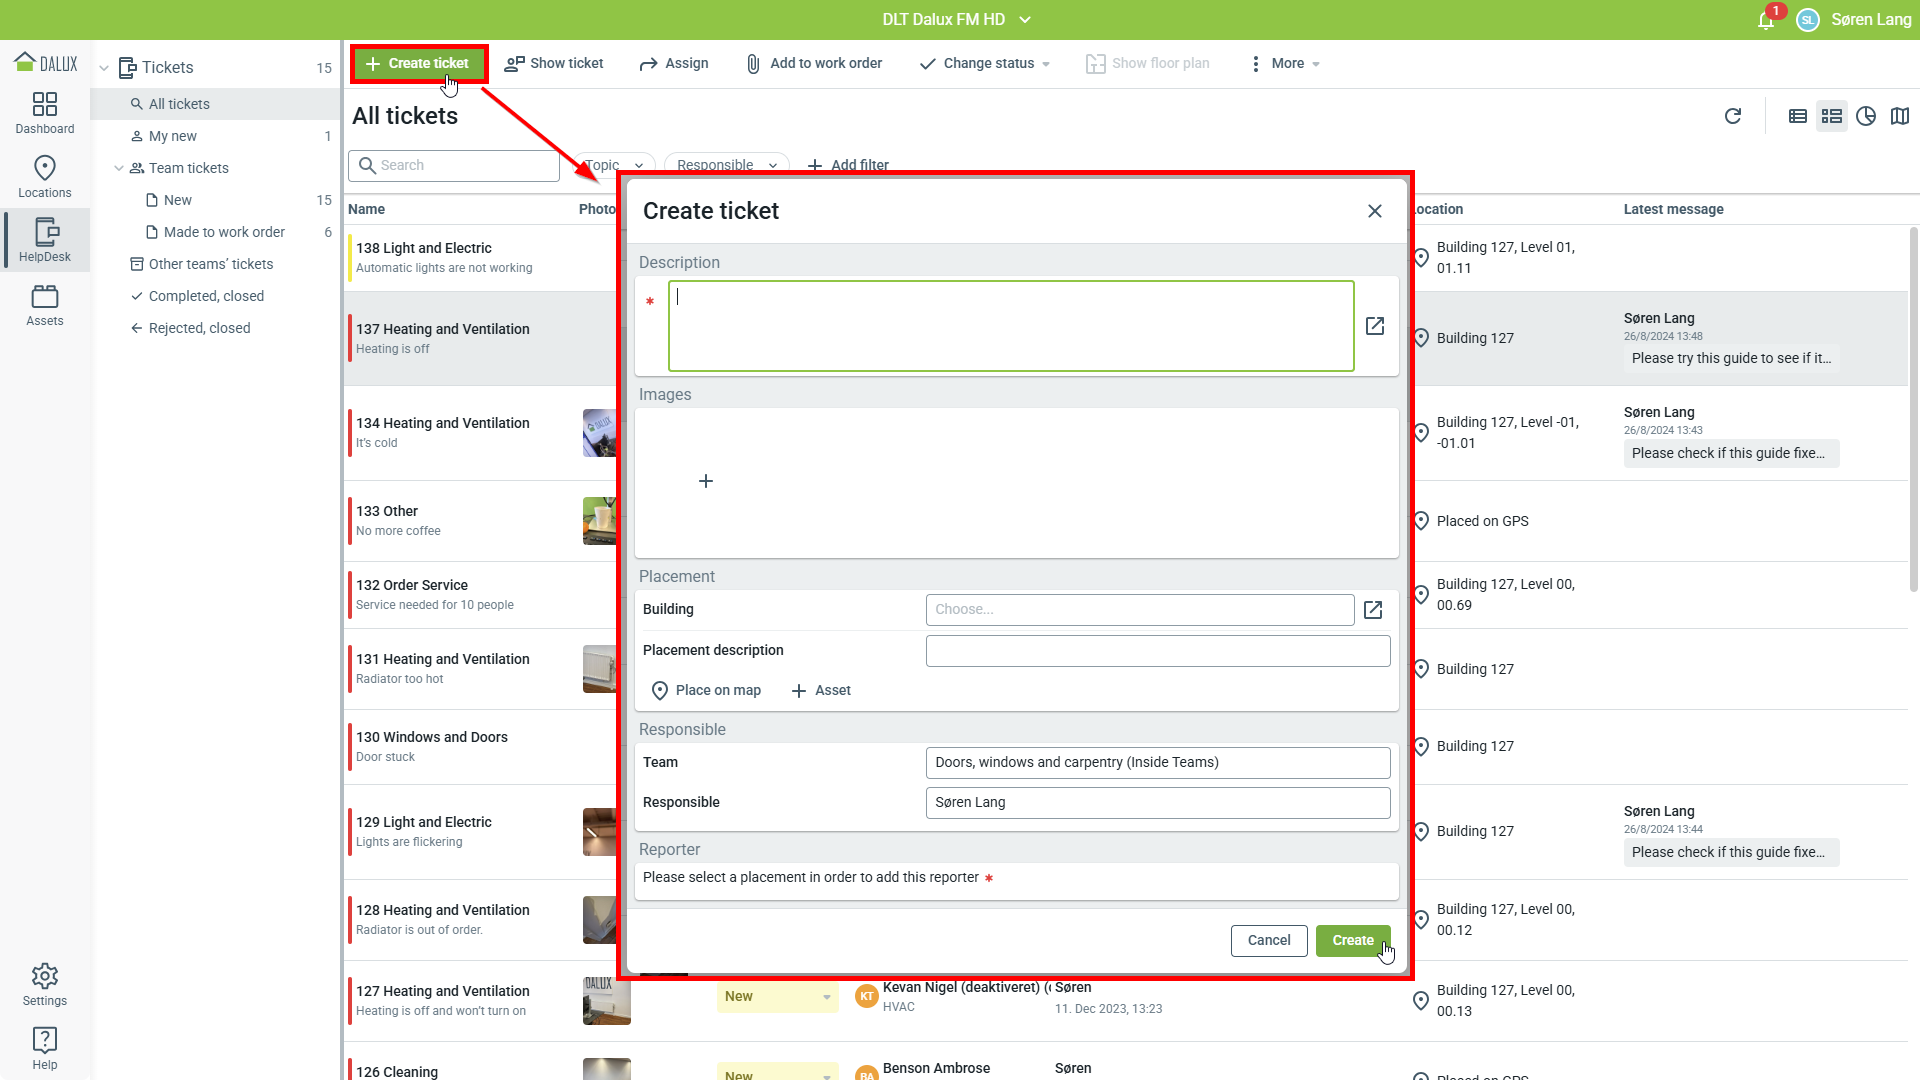Add an image with plus icon
The image size is (1920, 1080).
point(706,481)
